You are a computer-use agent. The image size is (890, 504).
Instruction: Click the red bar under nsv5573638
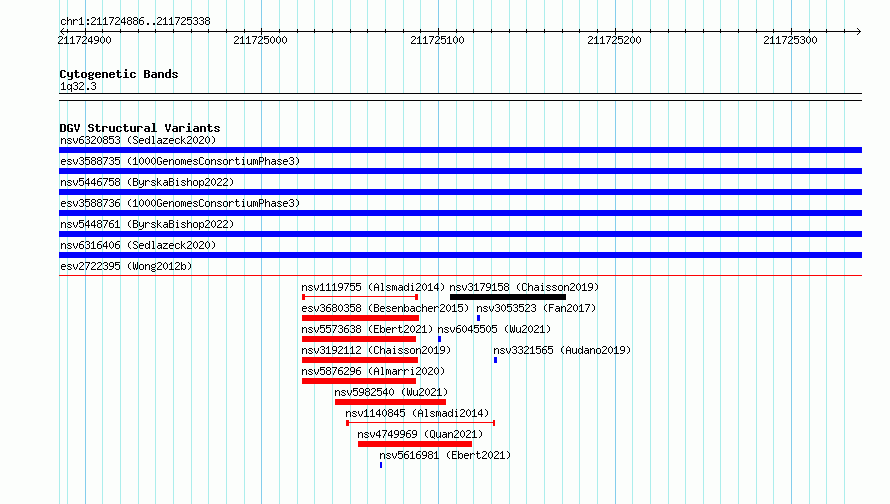click(x=359, y=339)
